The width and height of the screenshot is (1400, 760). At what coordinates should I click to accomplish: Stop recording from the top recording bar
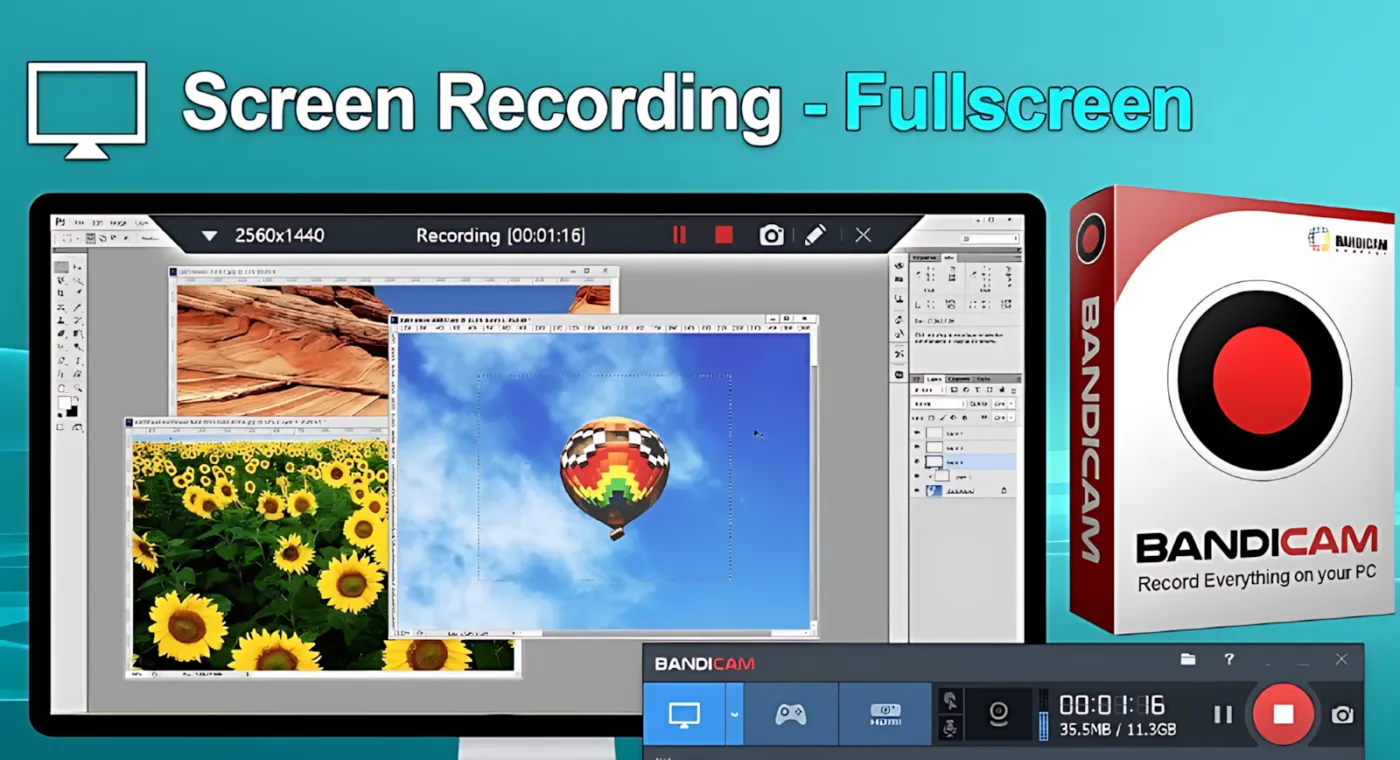point(724,235)
